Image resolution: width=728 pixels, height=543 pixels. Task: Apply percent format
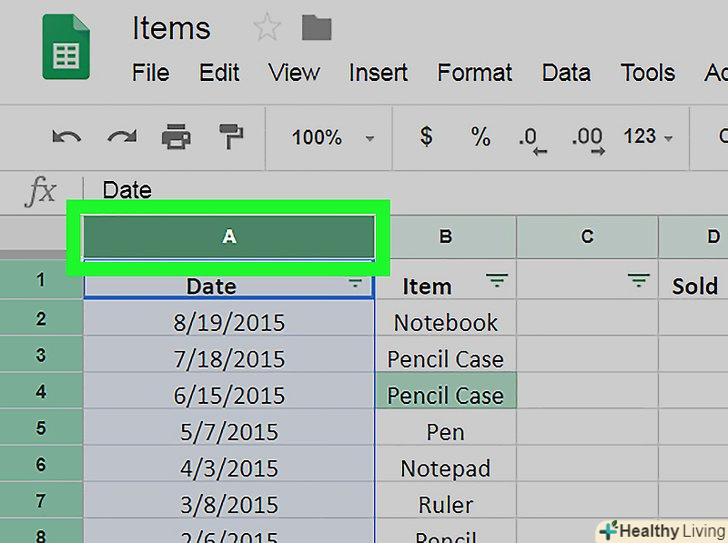481,136
